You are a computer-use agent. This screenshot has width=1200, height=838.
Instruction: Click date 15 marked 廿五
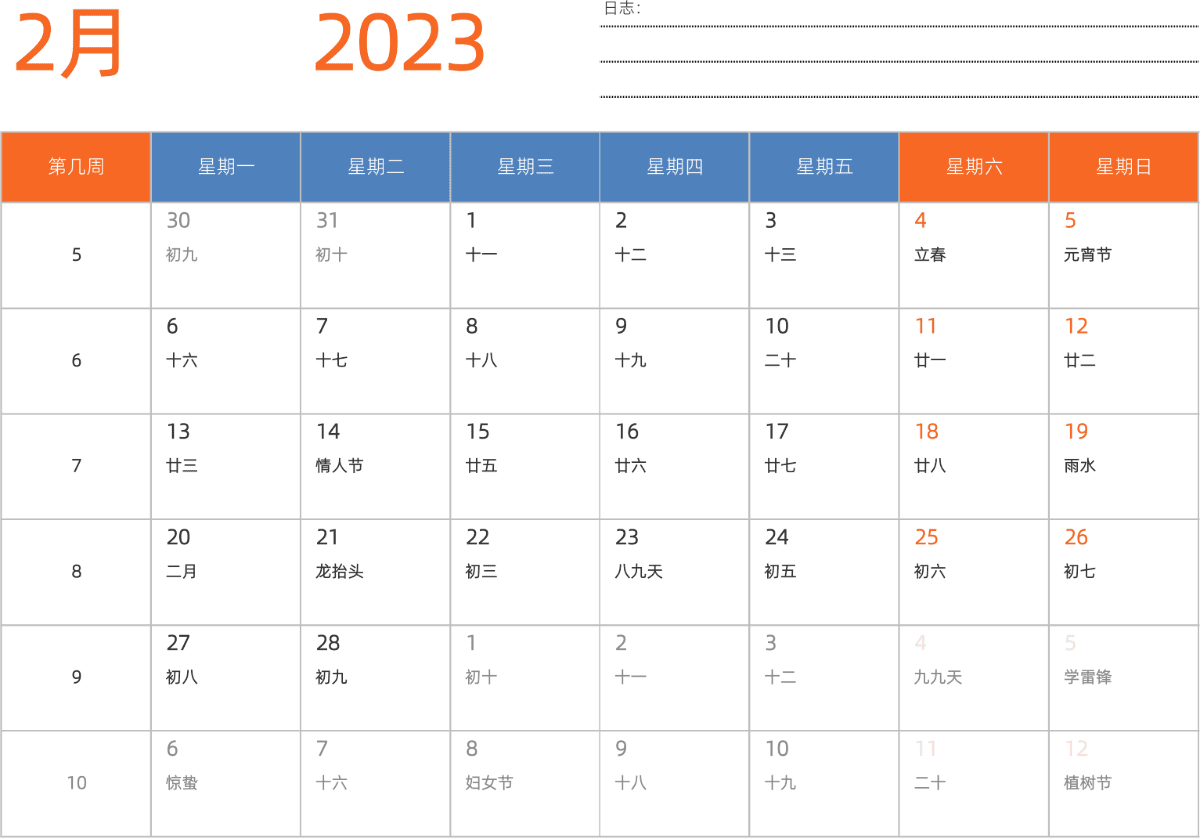click(x=525, y=466)
